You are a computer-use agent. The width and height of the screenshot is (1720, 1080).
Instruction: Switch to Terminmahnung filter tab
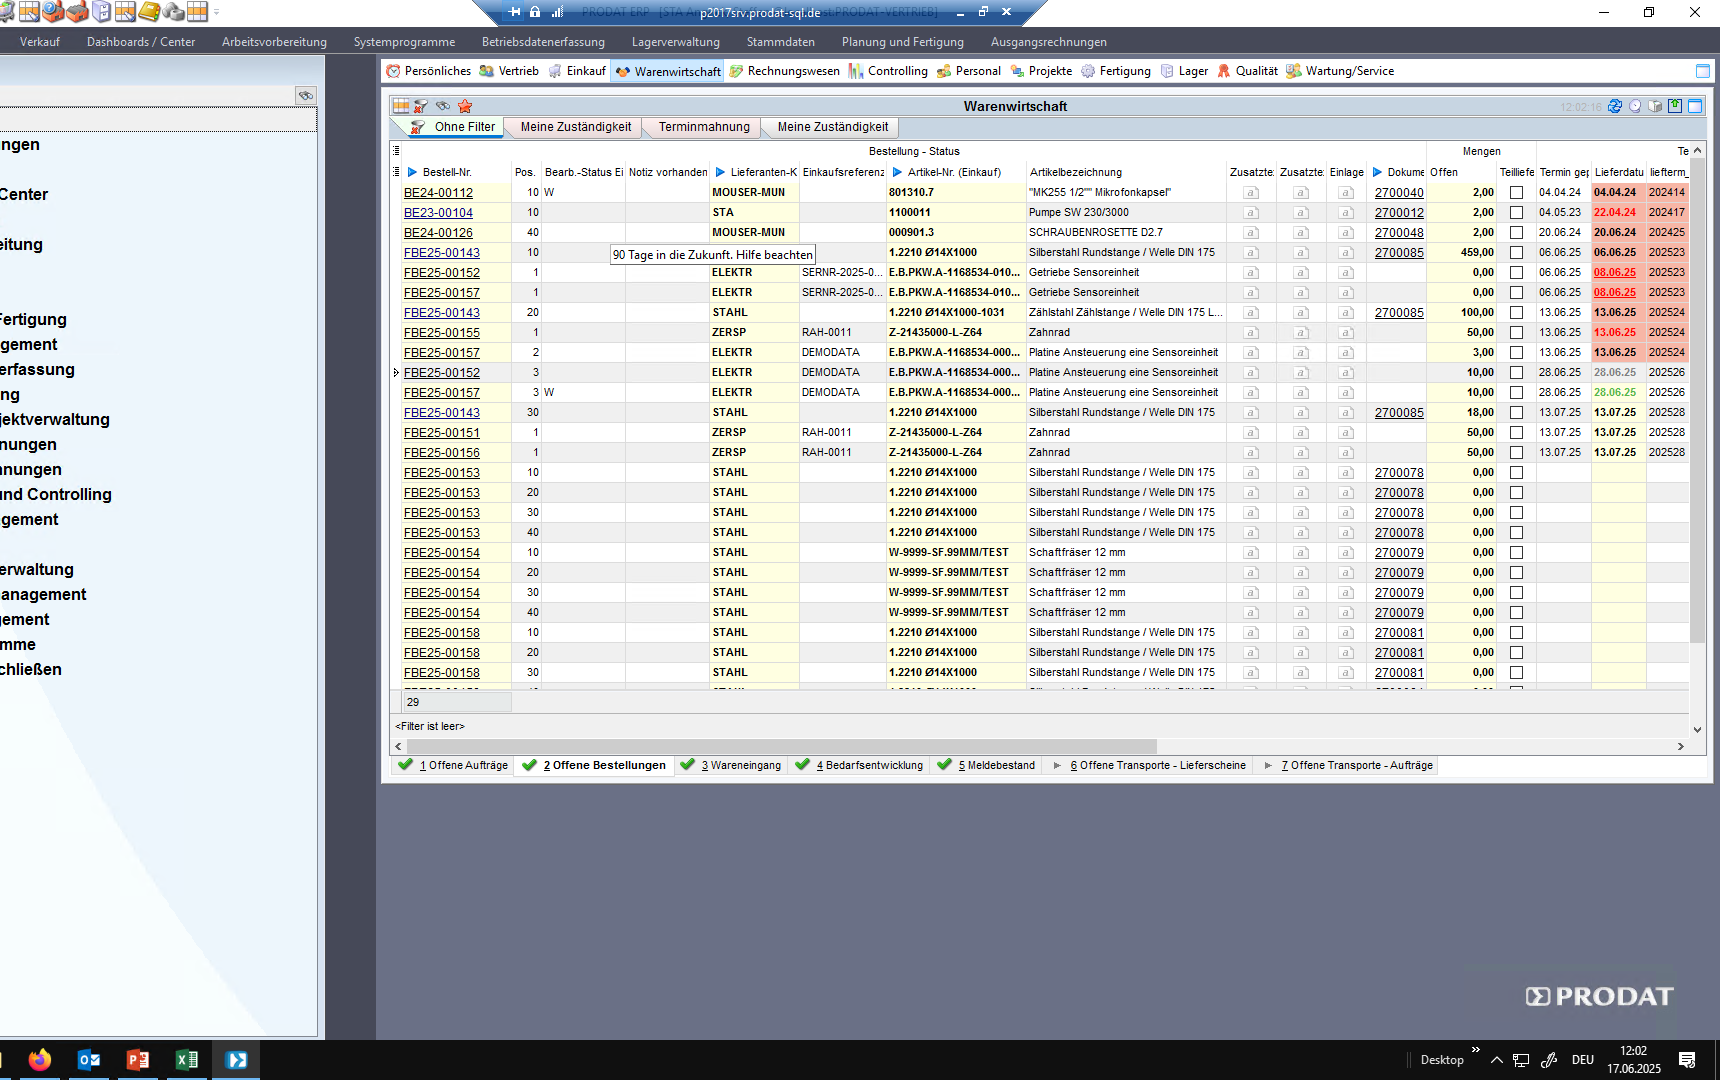click(703, 127)
